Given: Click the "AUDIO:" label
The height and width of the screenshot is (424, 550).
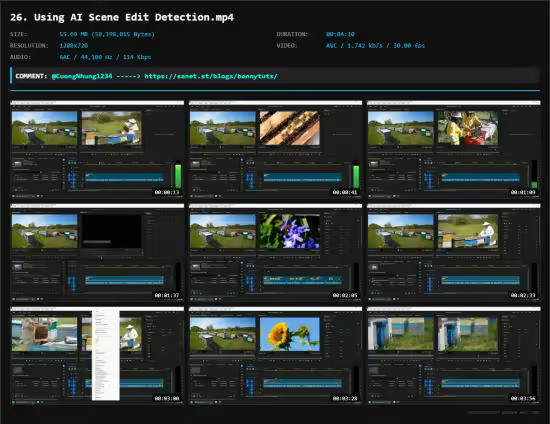Looking at the screenshot, I should tap(20, 57).
